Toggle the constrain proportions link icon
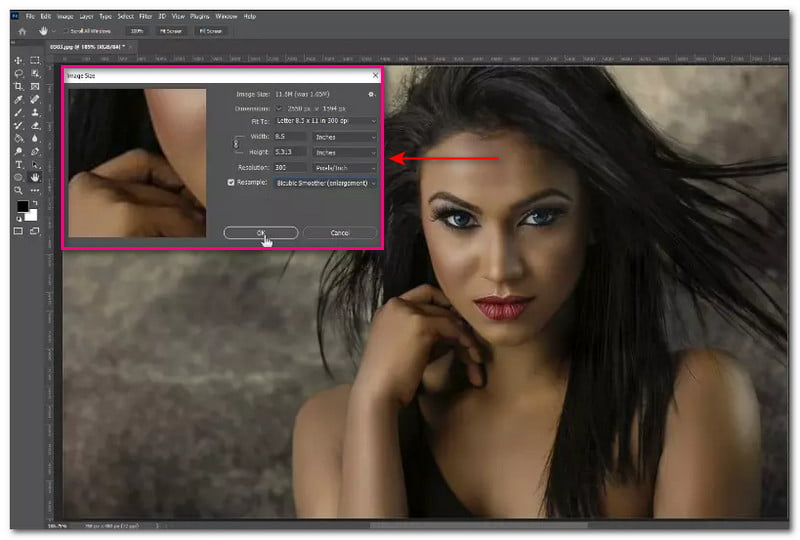800x540 pixels. click(235, 144)
